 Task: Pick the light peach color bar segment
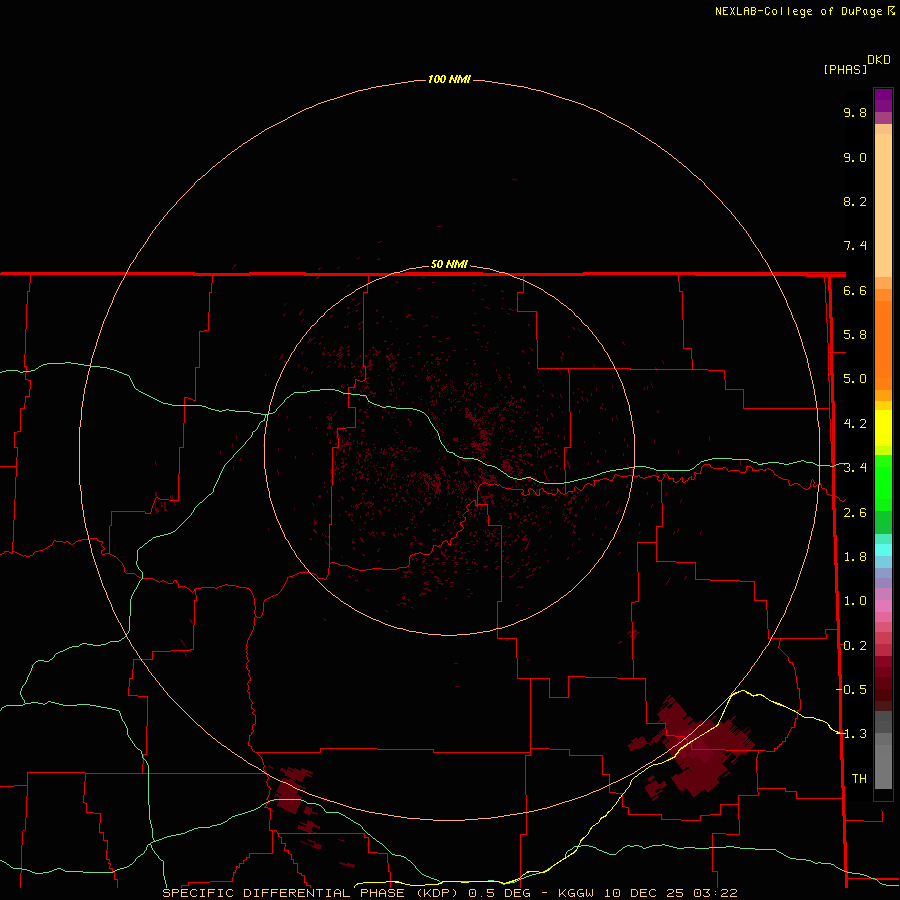(883, 205)
